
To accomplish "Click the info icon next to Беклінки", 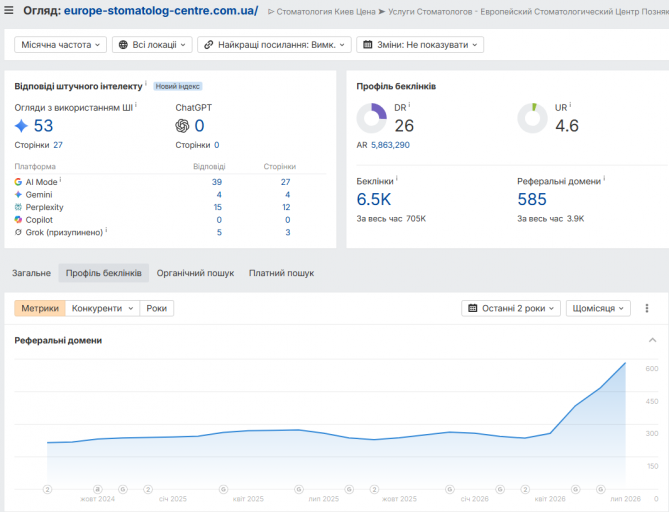I will point(396,178).
